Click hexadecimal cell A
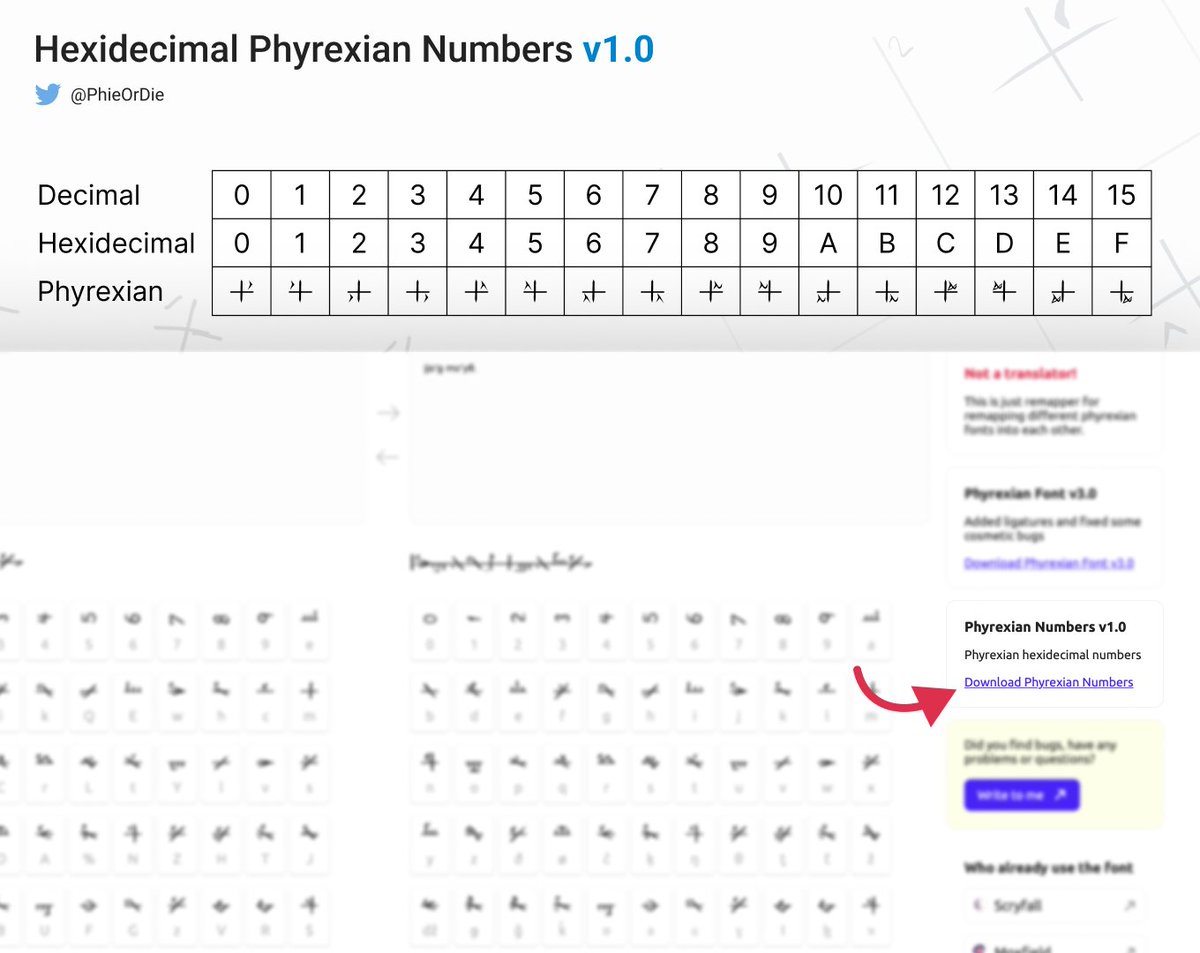 click(828, 243)
